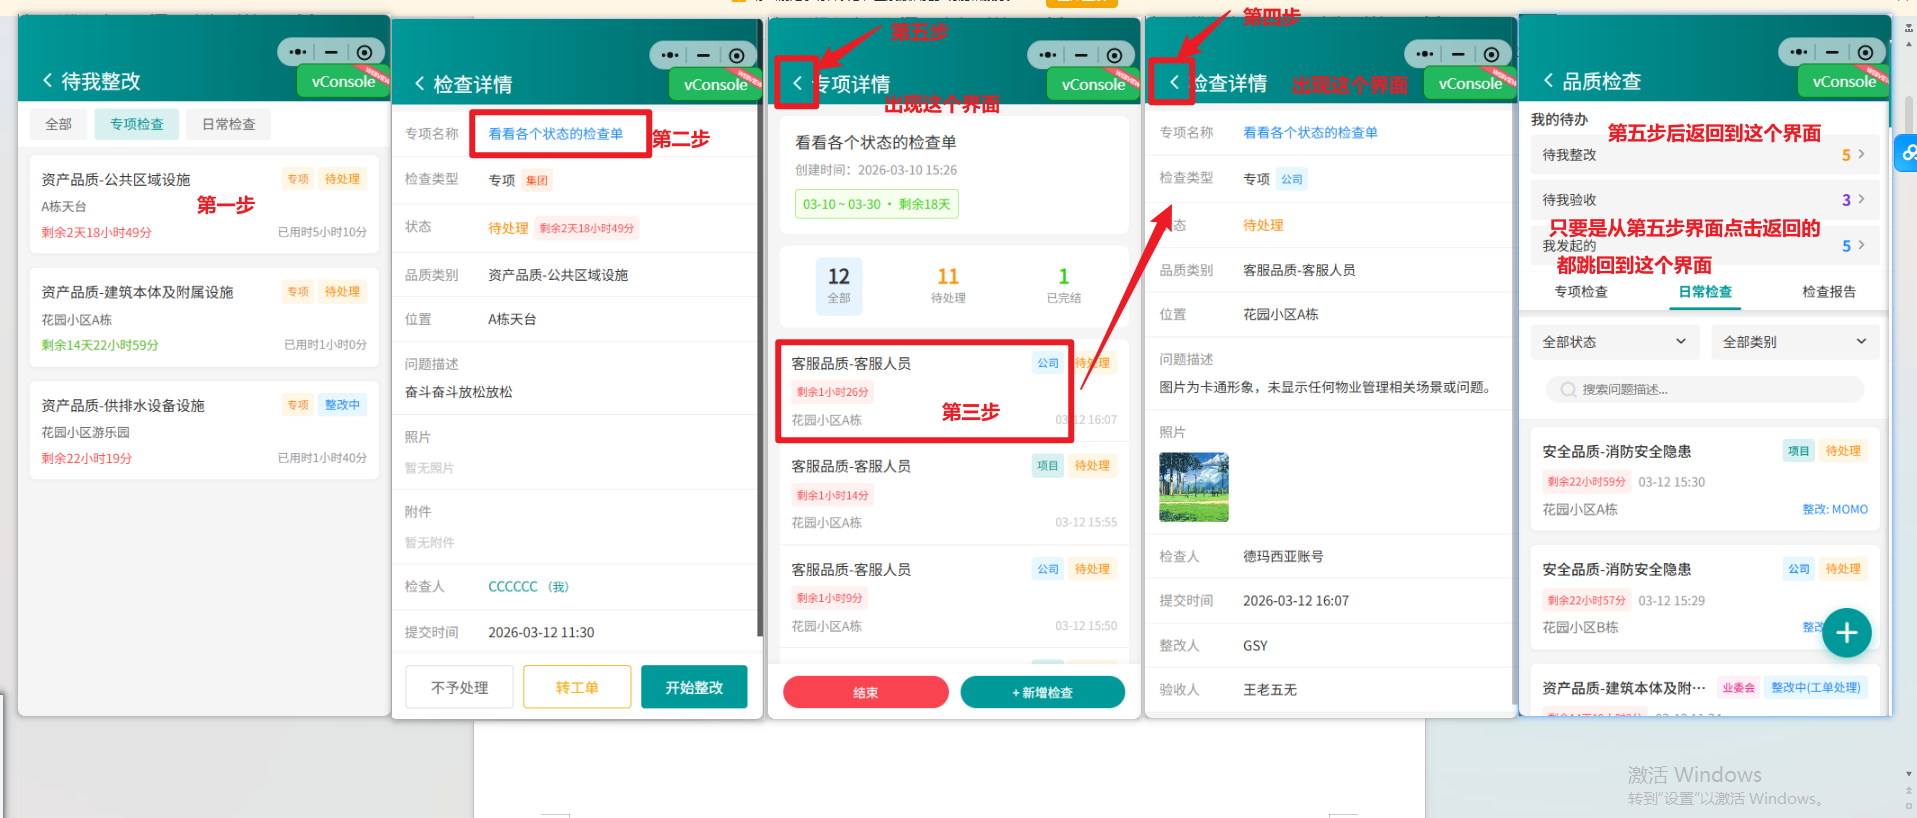Click the vertical scrollbar in 检查详情 panel

pos(759,400)
